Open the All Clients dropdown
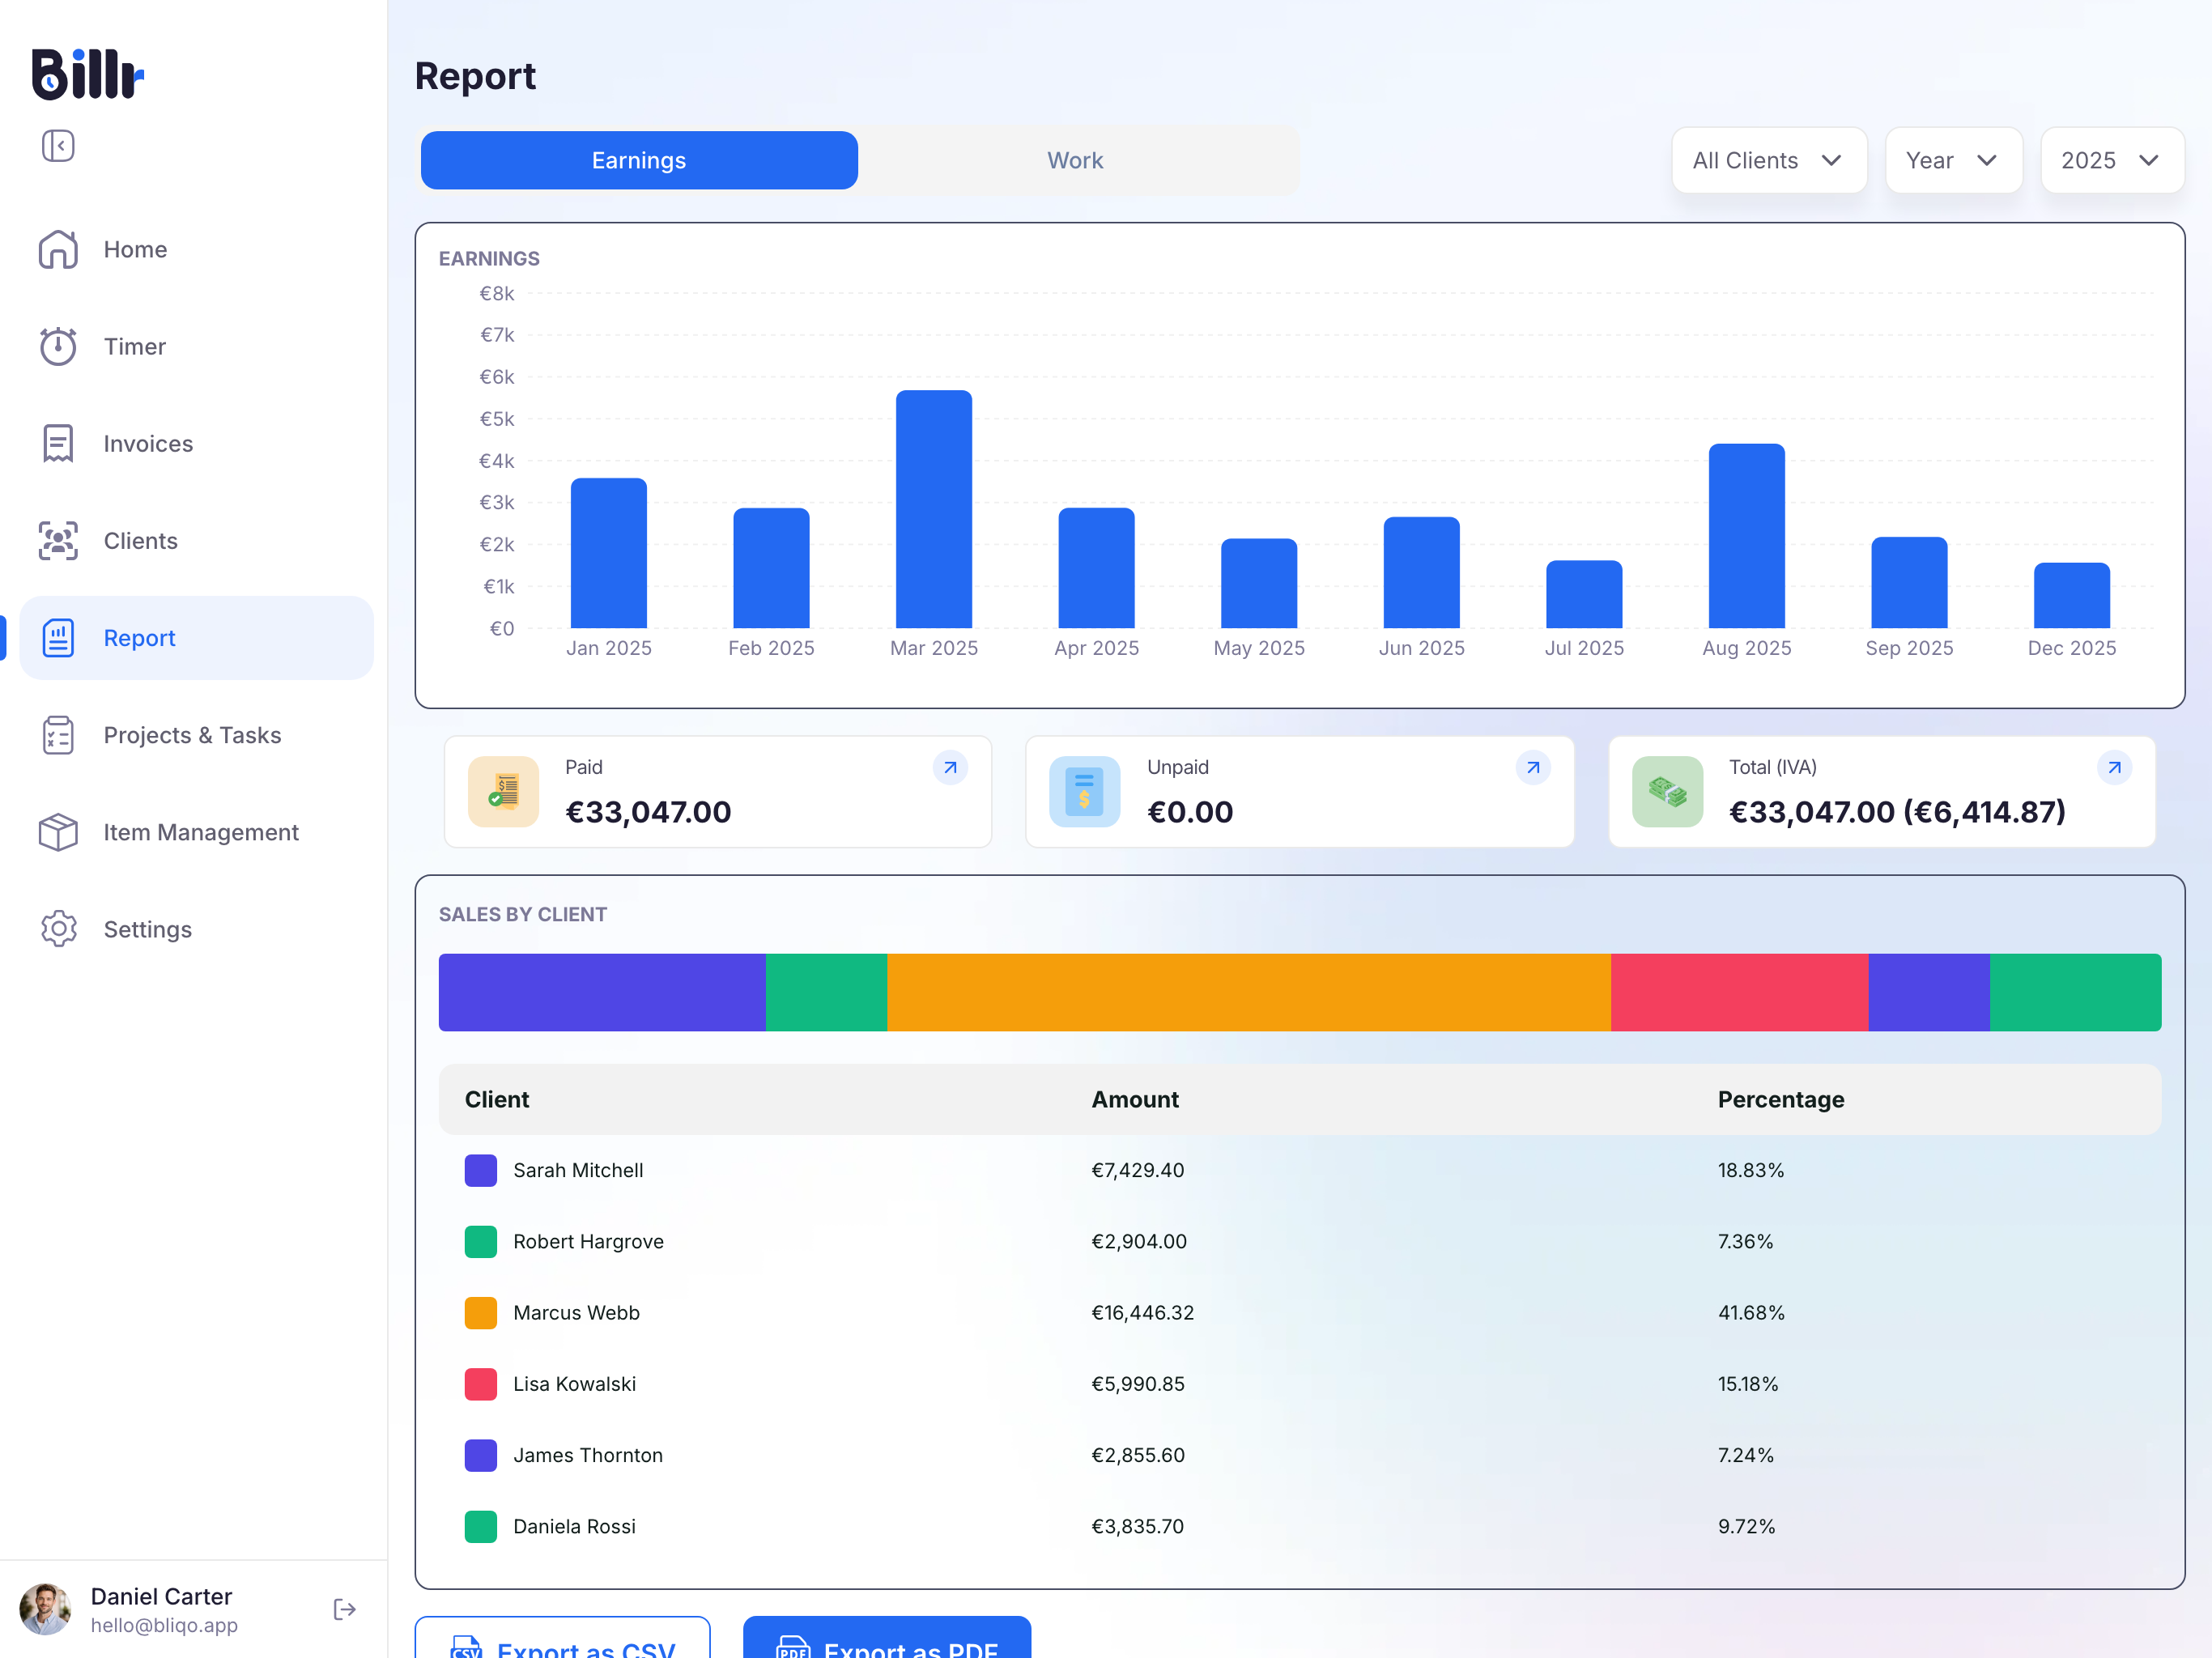 tap(1768, 160)
